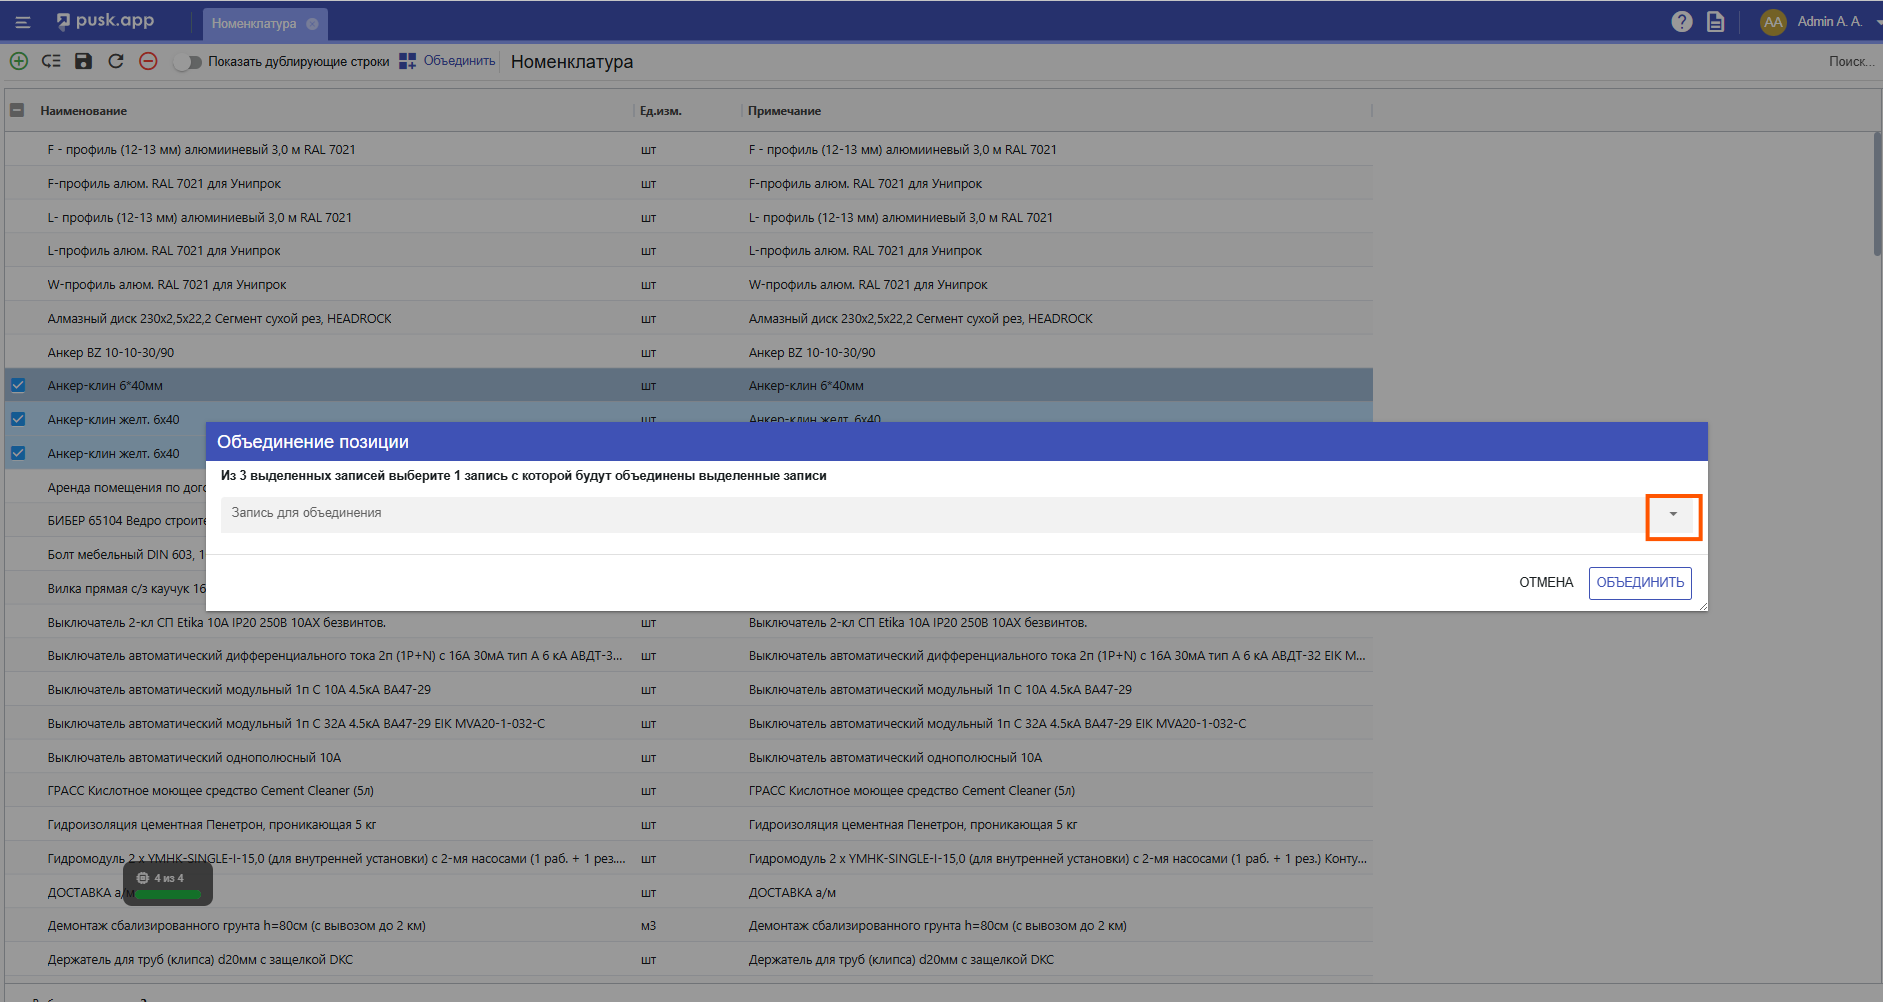Open the hamburger navigation menu
This screenshot has height=1002, width=1883.
[22, 22]
